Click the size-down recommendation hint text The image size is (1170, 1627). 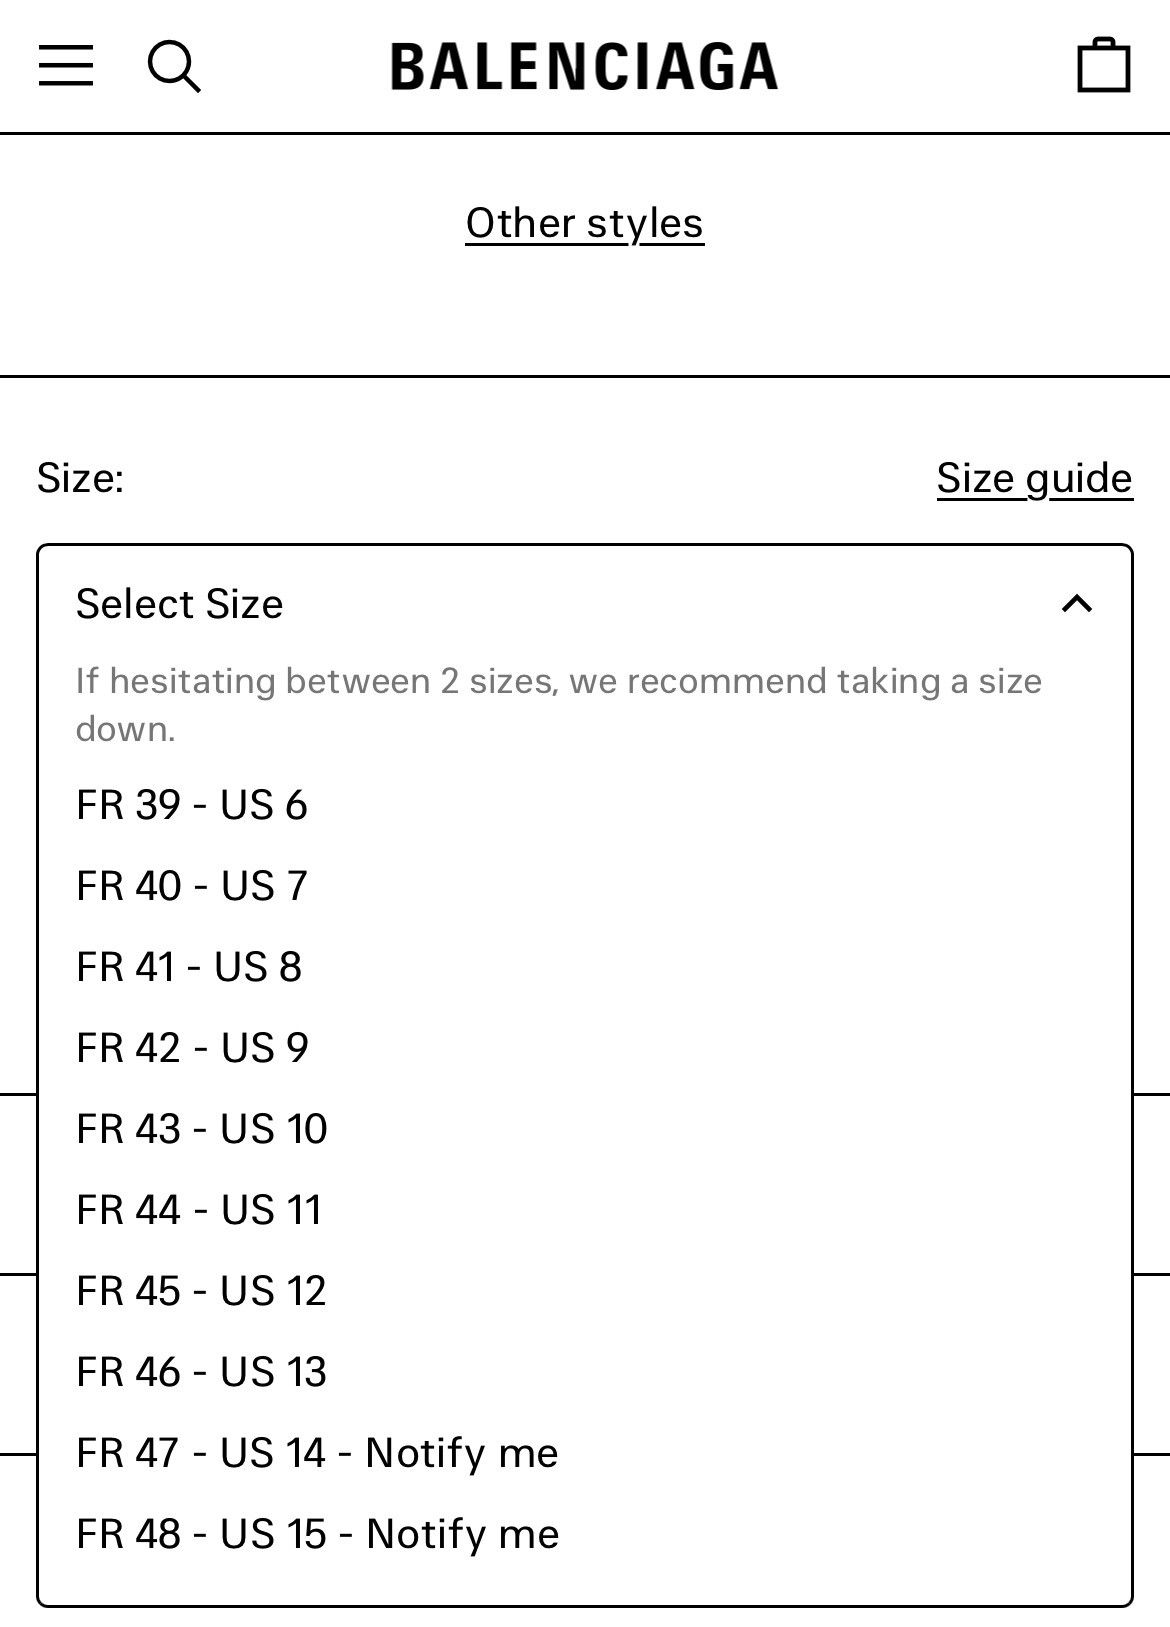(559, 705)
